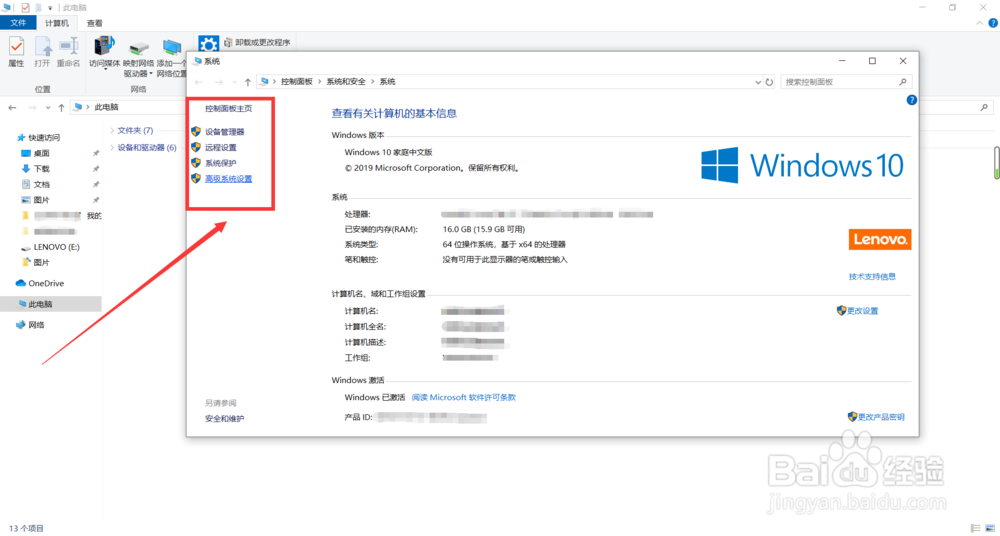This screenshot has height=536, width=1000.
Task: Open 文档 in the navigation pane
Action: click(x=41, y=184)
